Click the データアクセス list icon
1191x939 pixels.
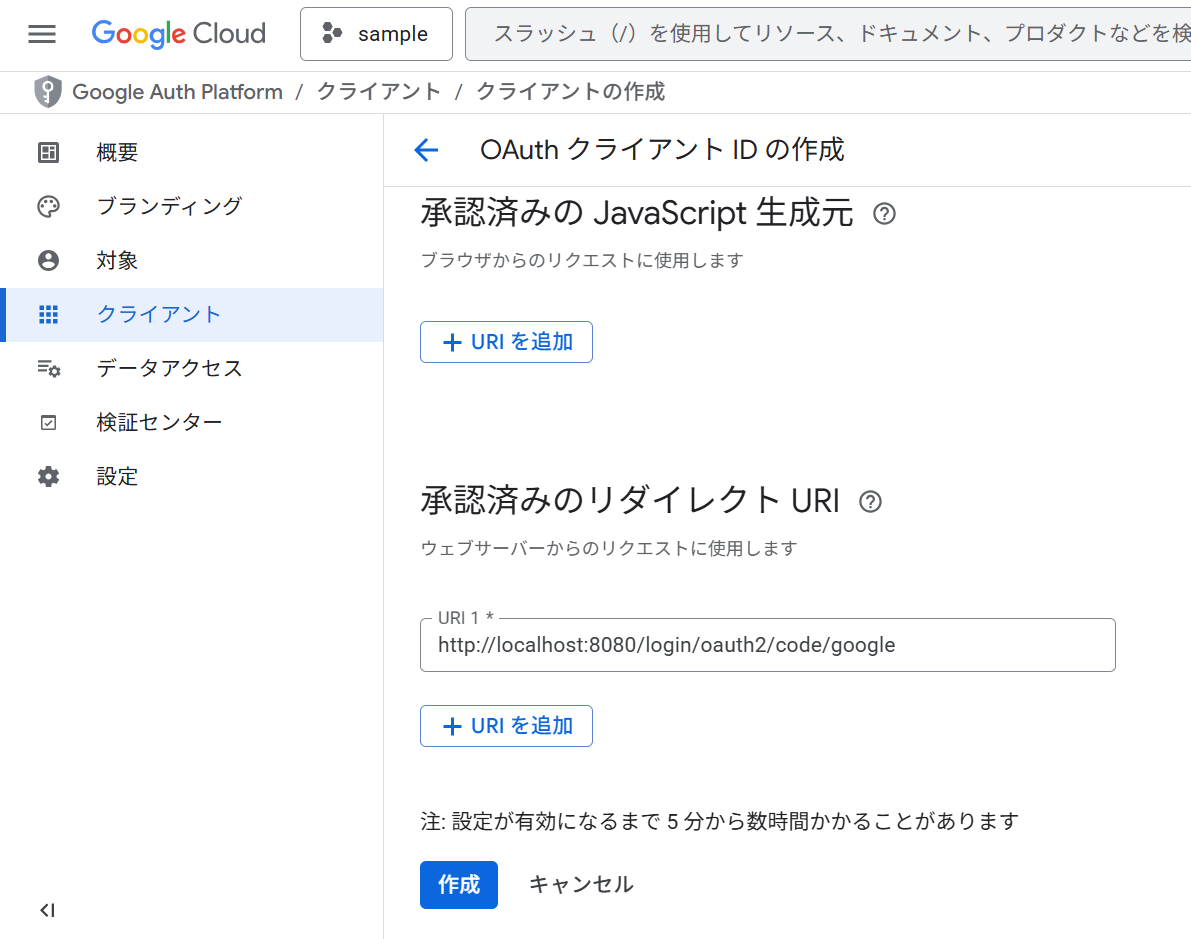[47, 368]
